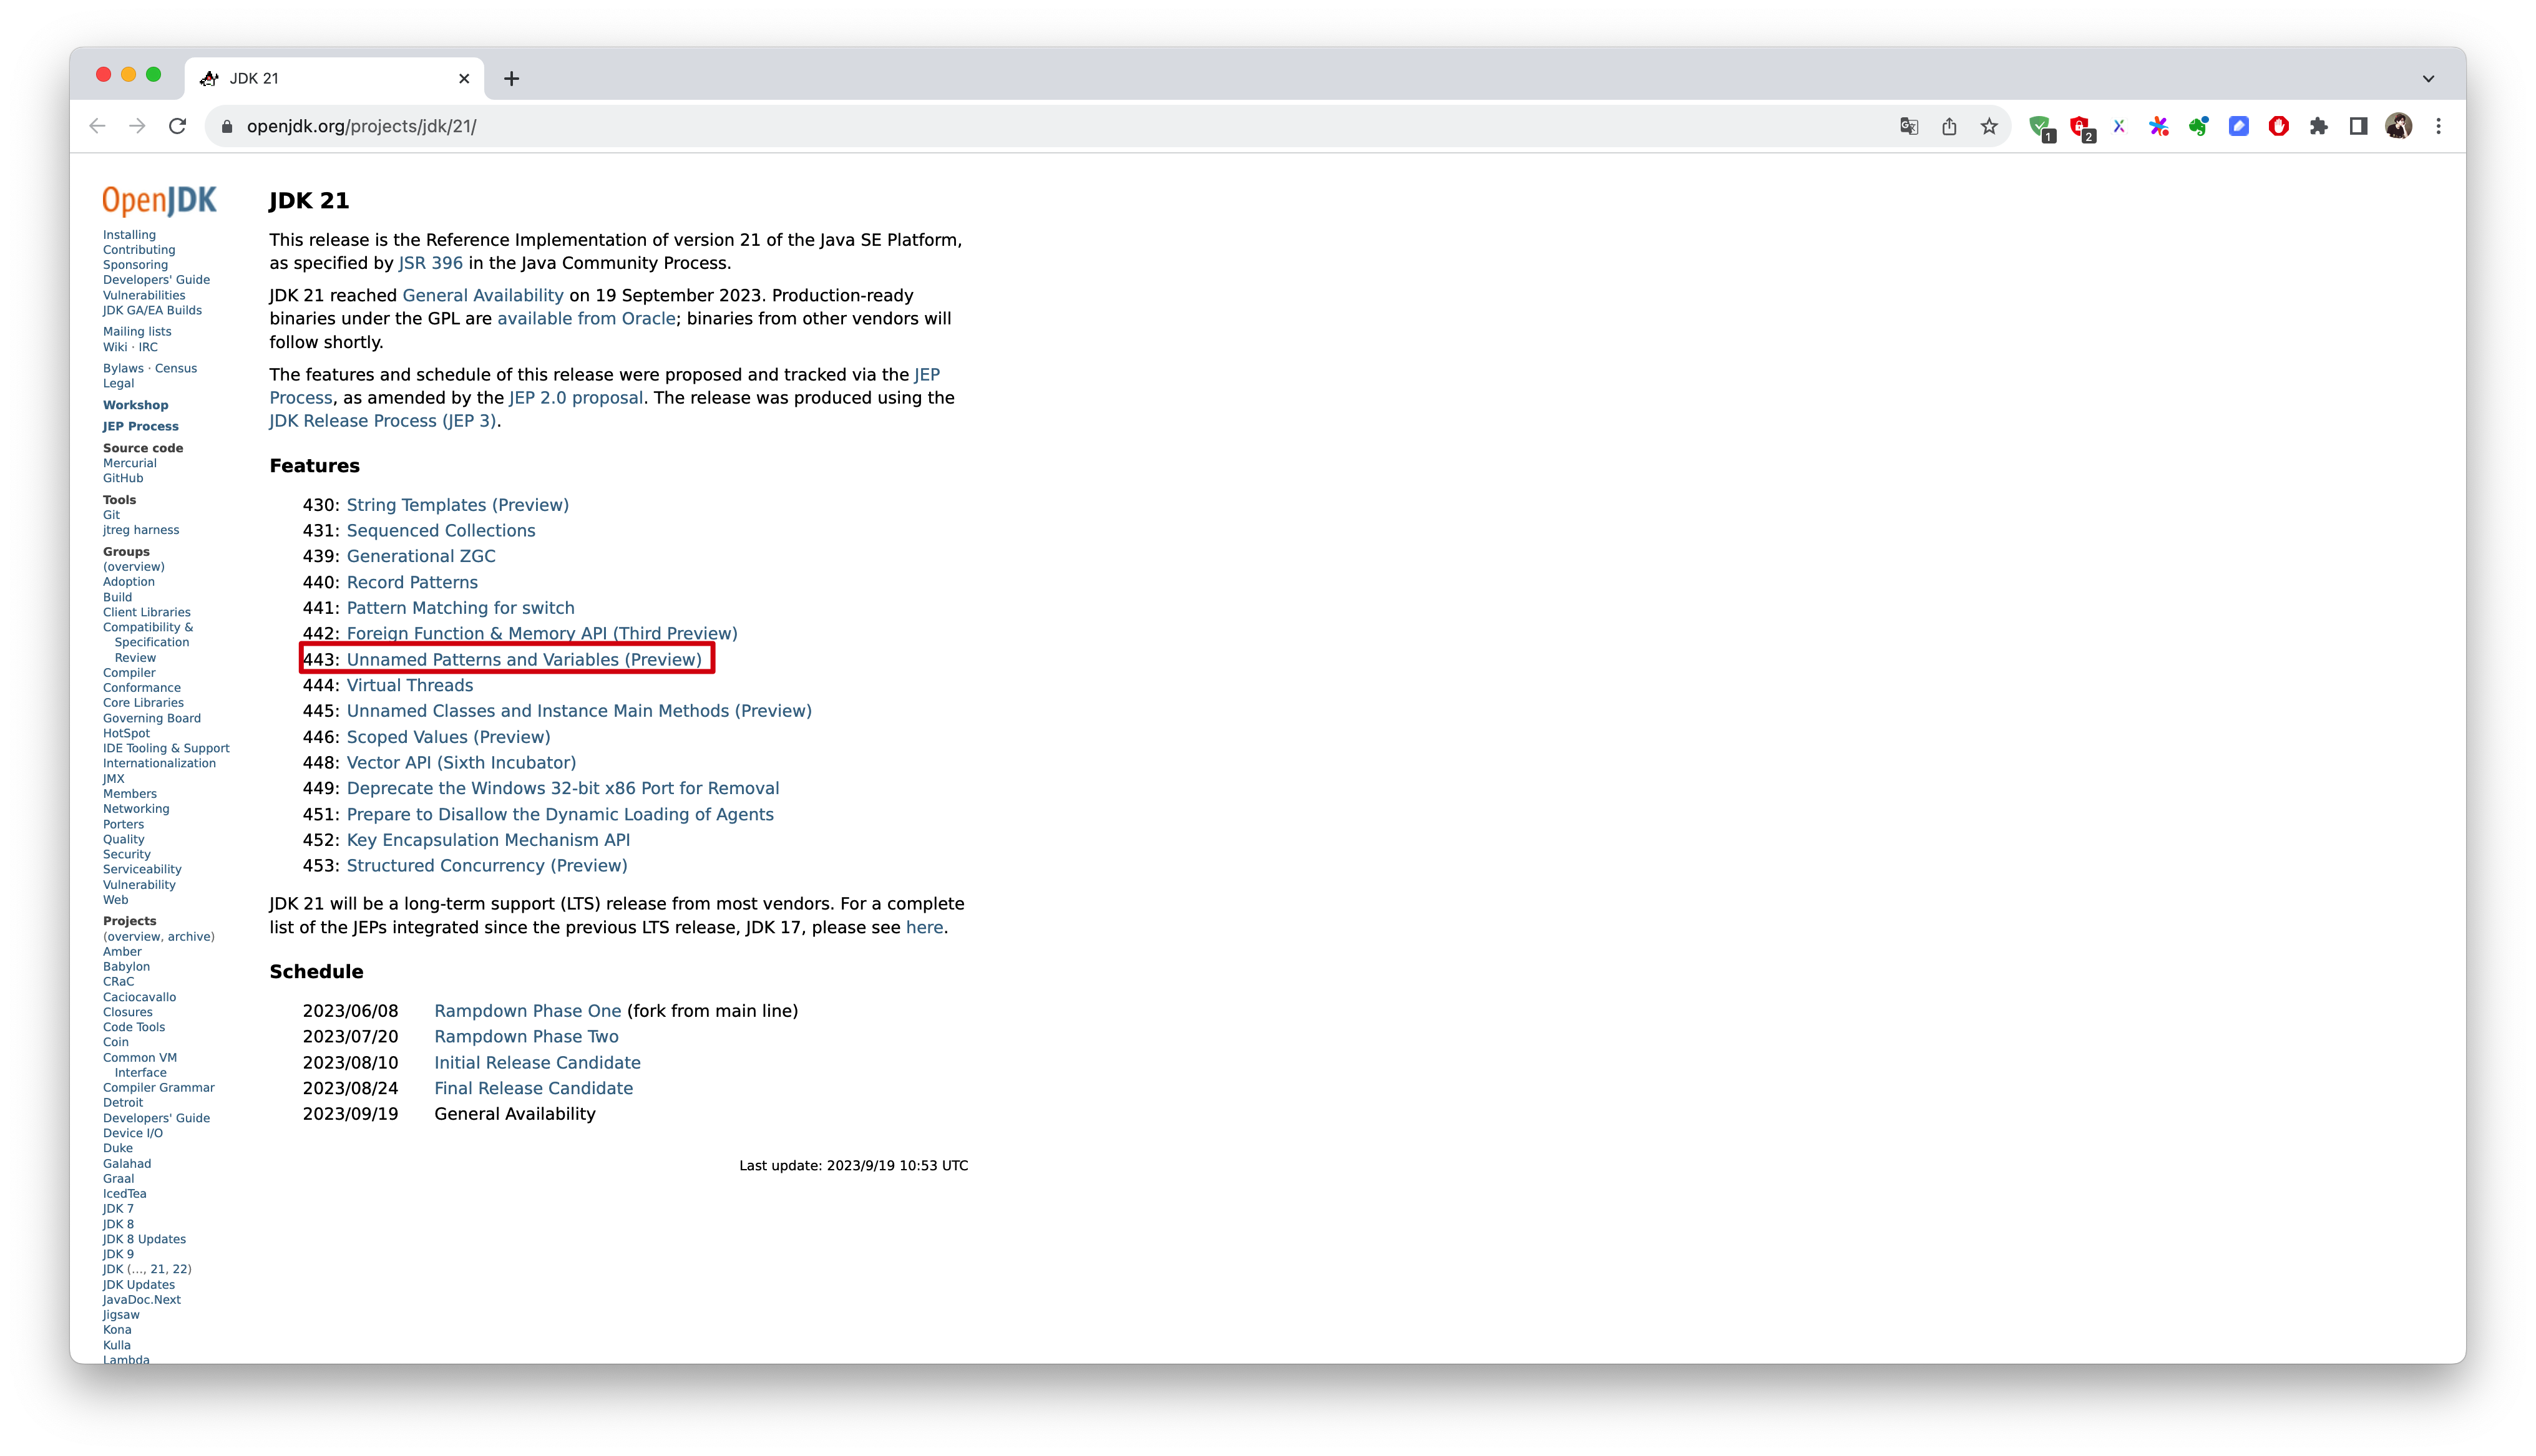Click the page reload/refresh icon
The height and width of the screenshot is (1456, 2536).
(x=178, y=125)
